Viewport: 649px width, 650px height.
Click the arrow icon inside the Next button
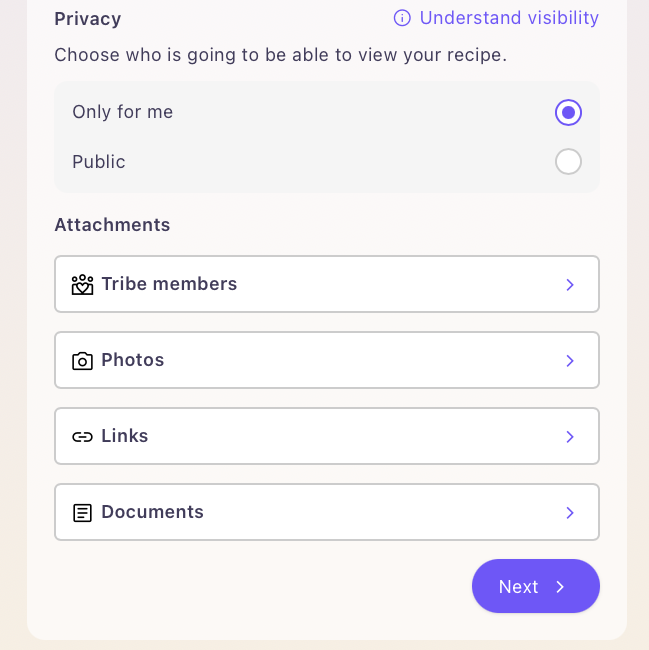pos(561,587)
